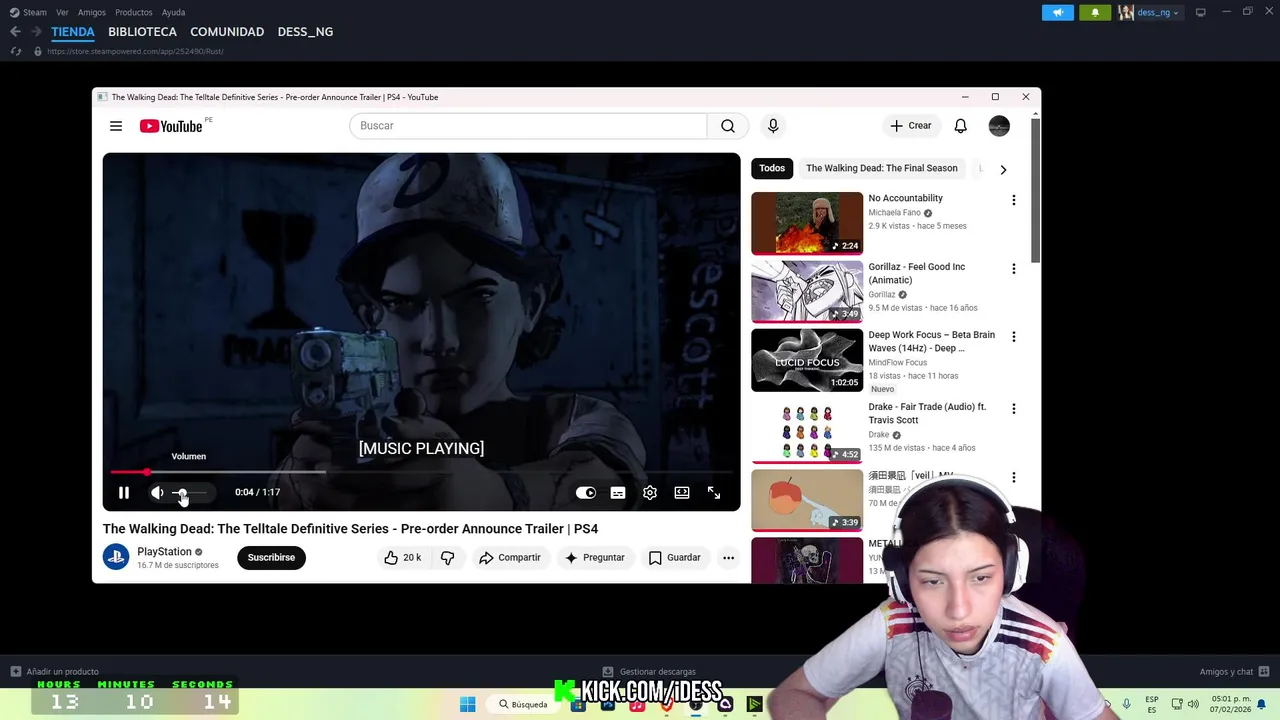Toggle subtitles with the CC icon
The image size is (1280, 720).
pos(618,493)
